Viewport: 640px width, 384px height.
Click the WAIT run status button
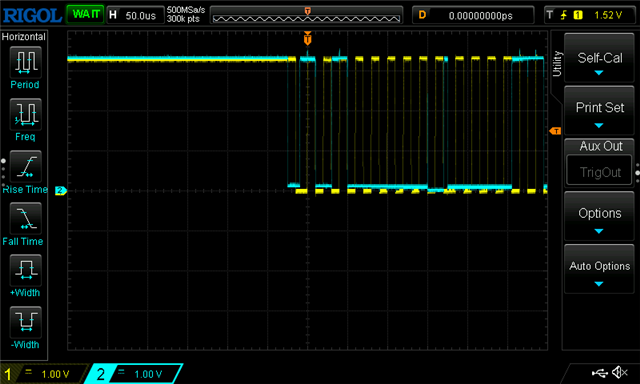pos(85,15)
